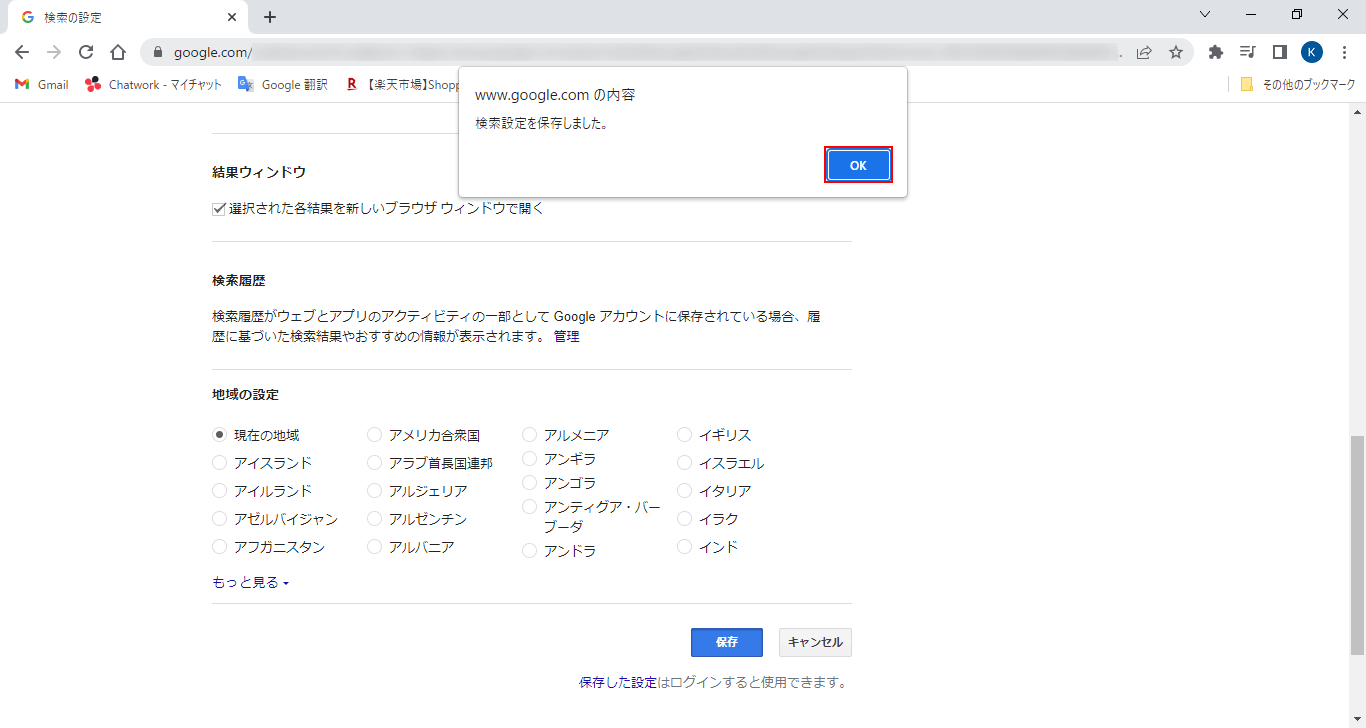Open the その他のブックマーク folder
This screenshot has width=1366, height=728.
coord(1298,85)
